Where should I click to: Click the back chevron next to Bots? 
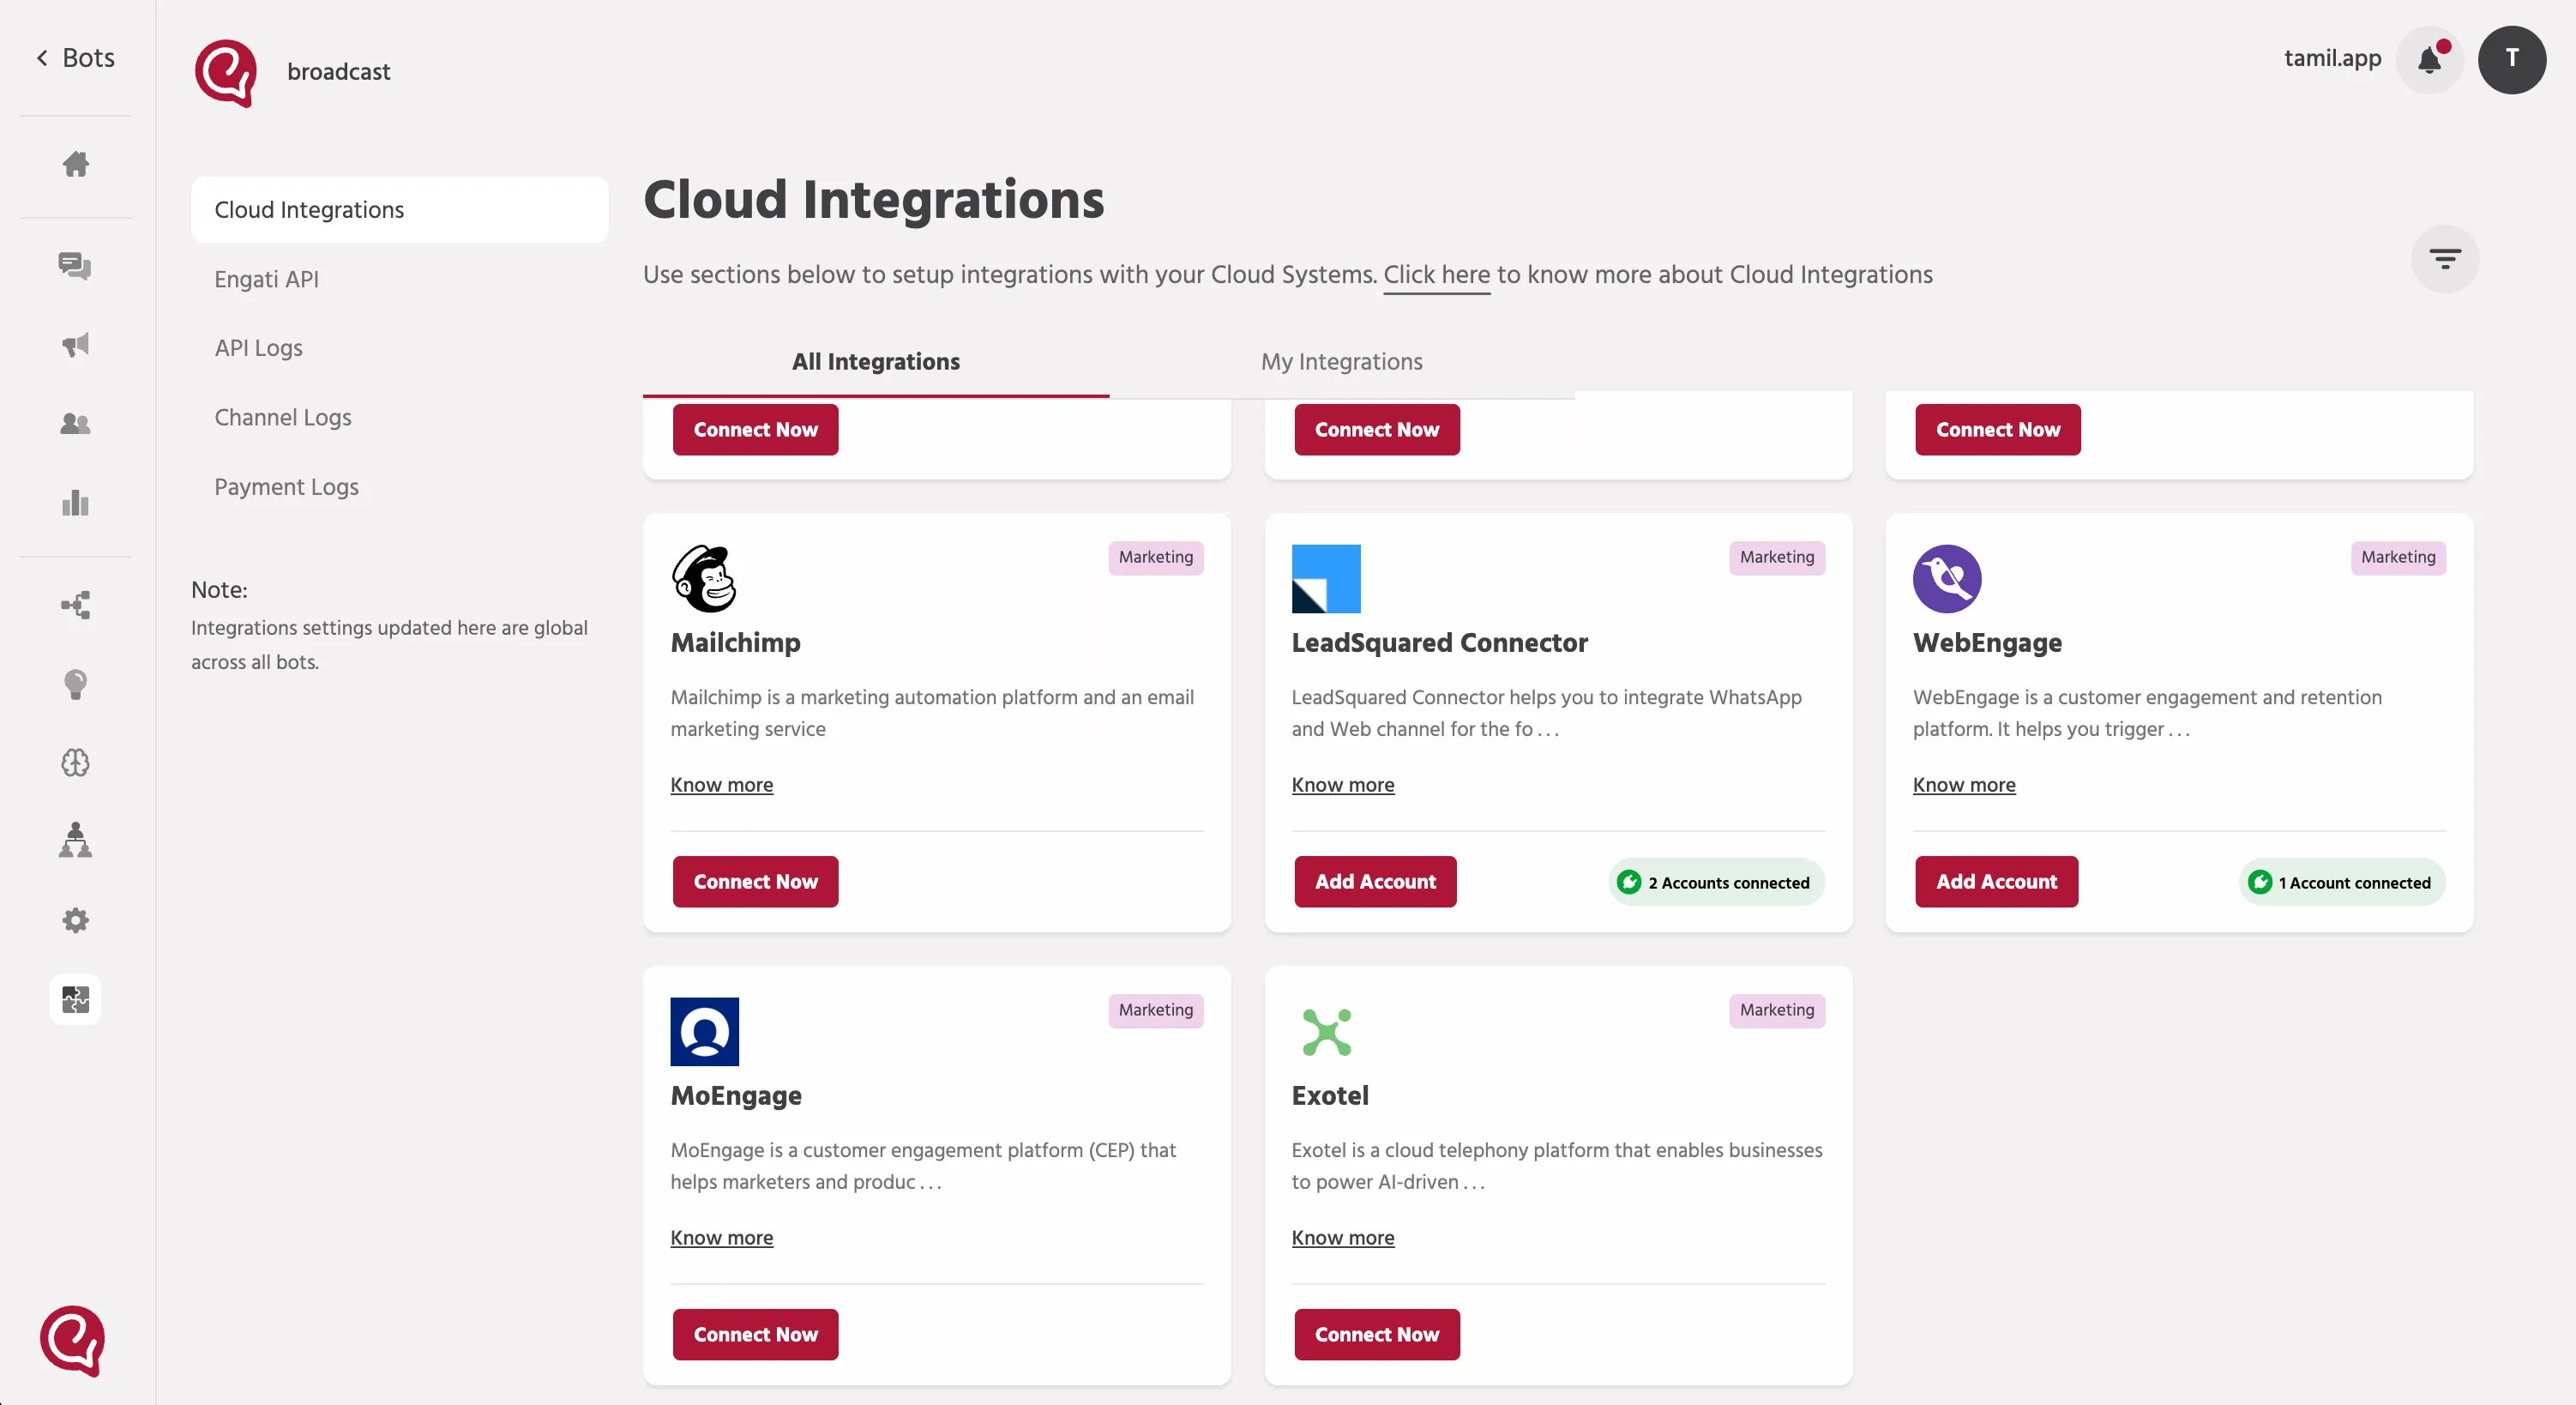pyautogui.click(x=42, y=58)
